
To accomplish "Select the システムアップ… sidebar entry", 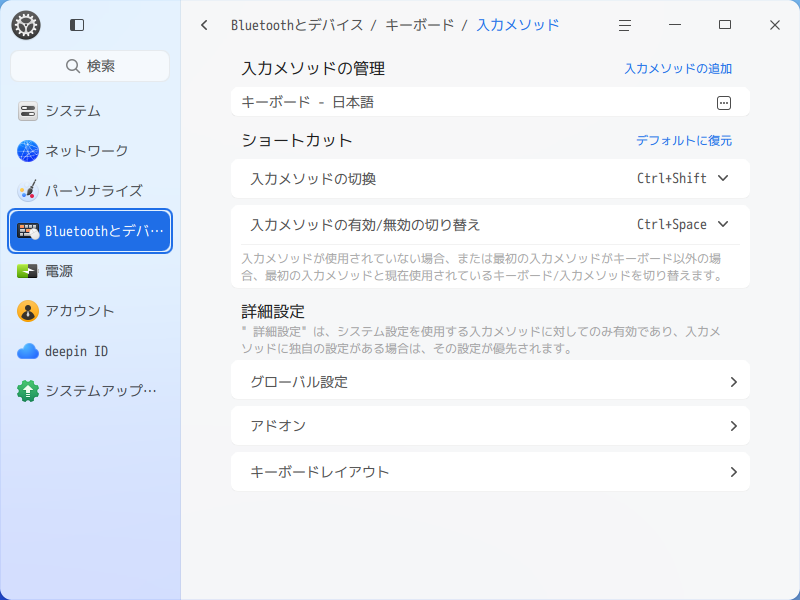I will [90, 391].
